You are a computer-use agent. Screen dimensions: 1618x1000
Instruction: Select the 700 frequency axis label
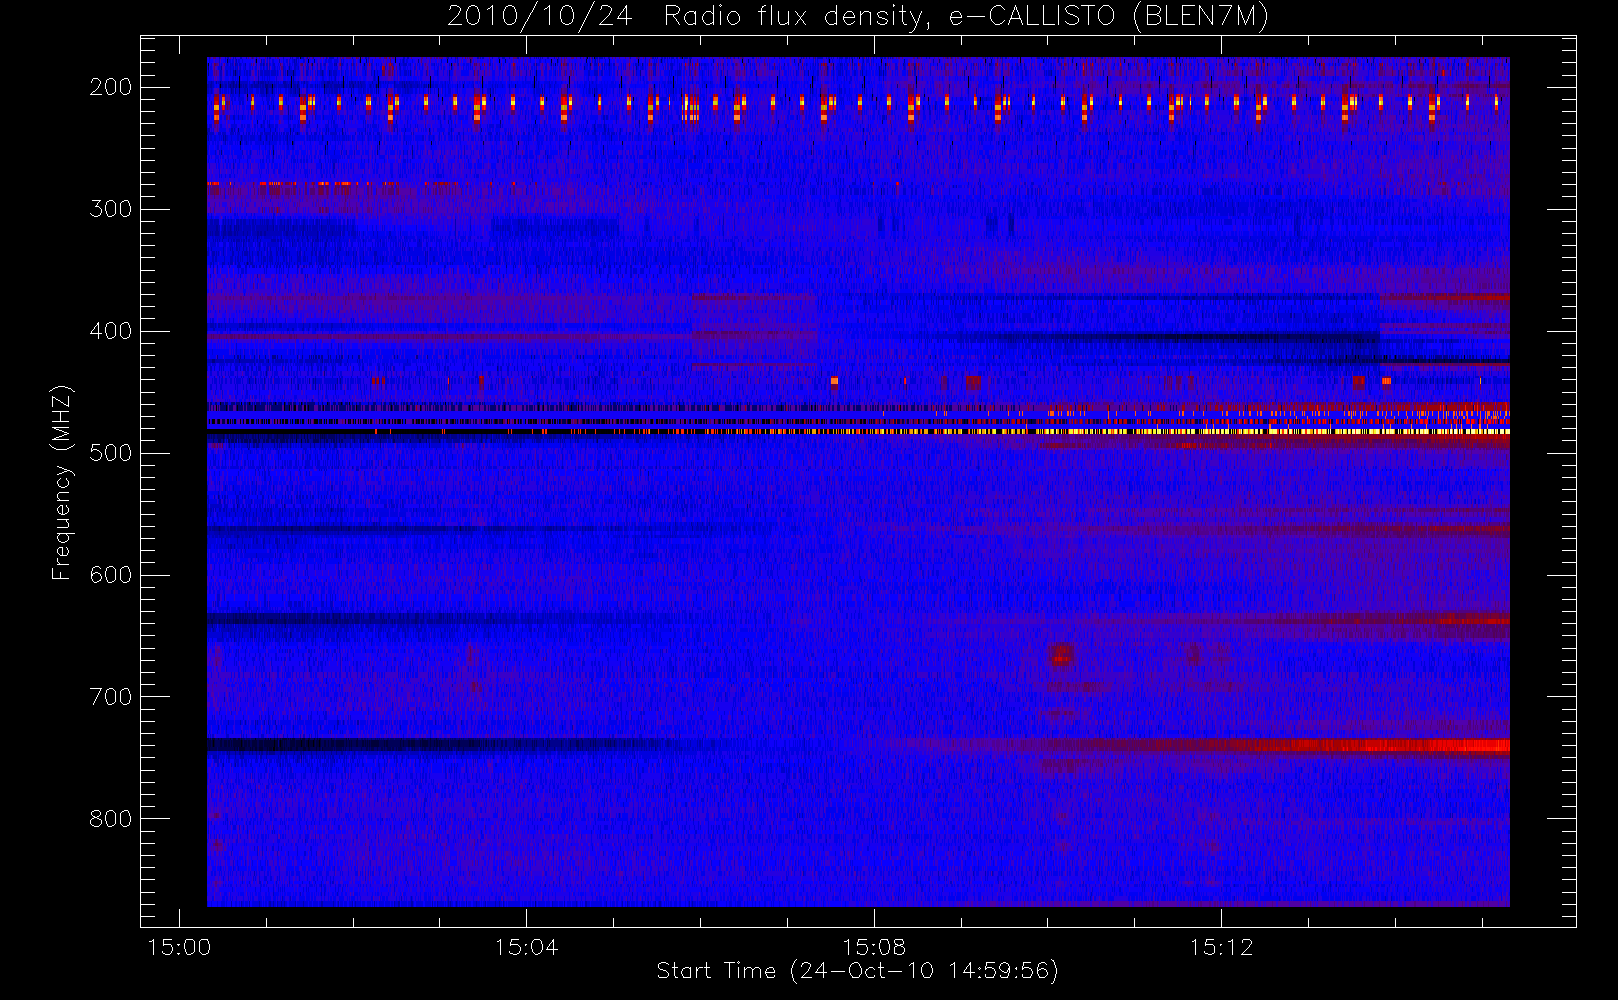(110, 697)
